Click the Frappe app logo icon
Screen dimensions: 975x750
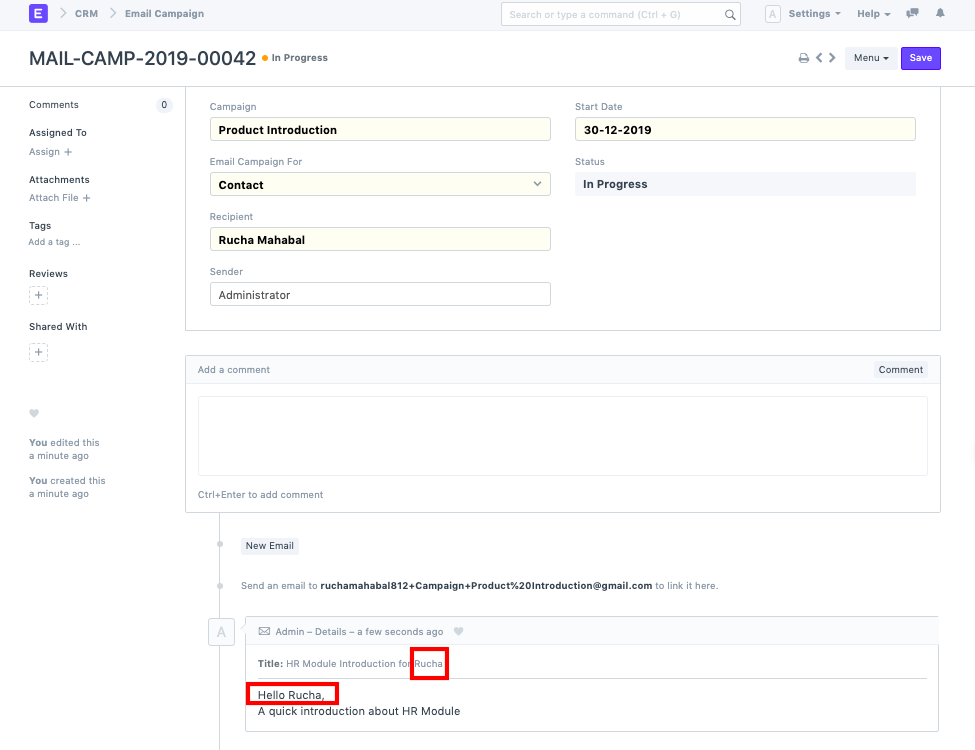[38, 13]
